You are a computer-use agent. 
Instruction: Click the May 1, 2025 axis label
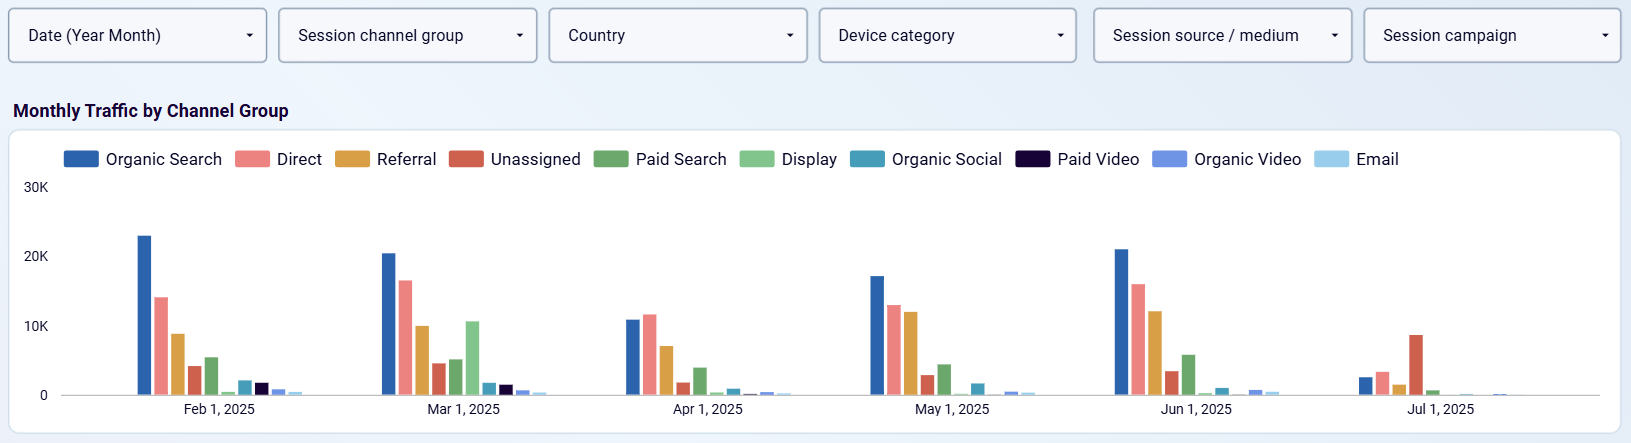click(952, 409)
